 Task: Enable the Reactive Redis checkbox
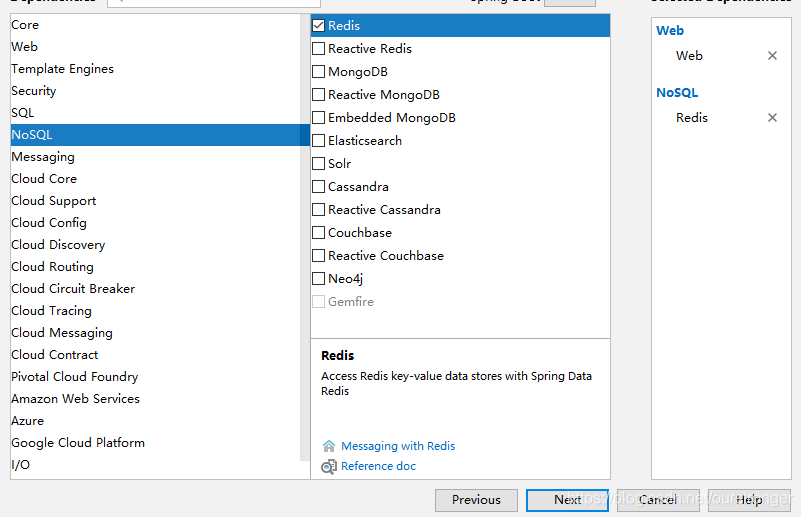tap(319, 49)
